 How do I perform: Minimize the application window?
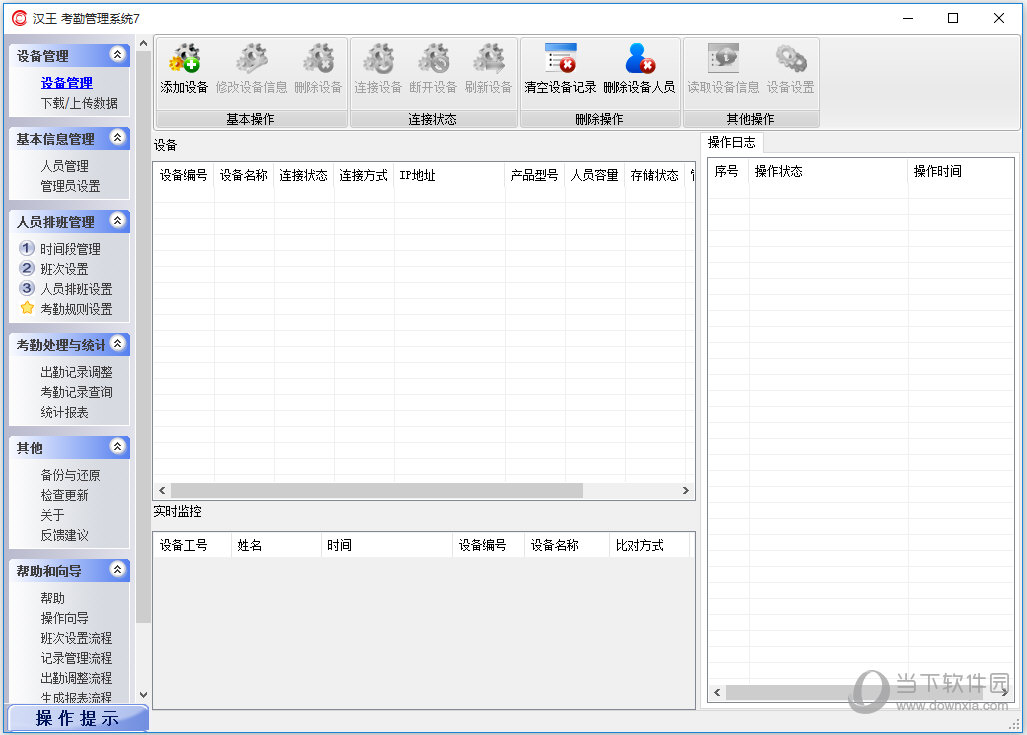[x=908, y=18]
